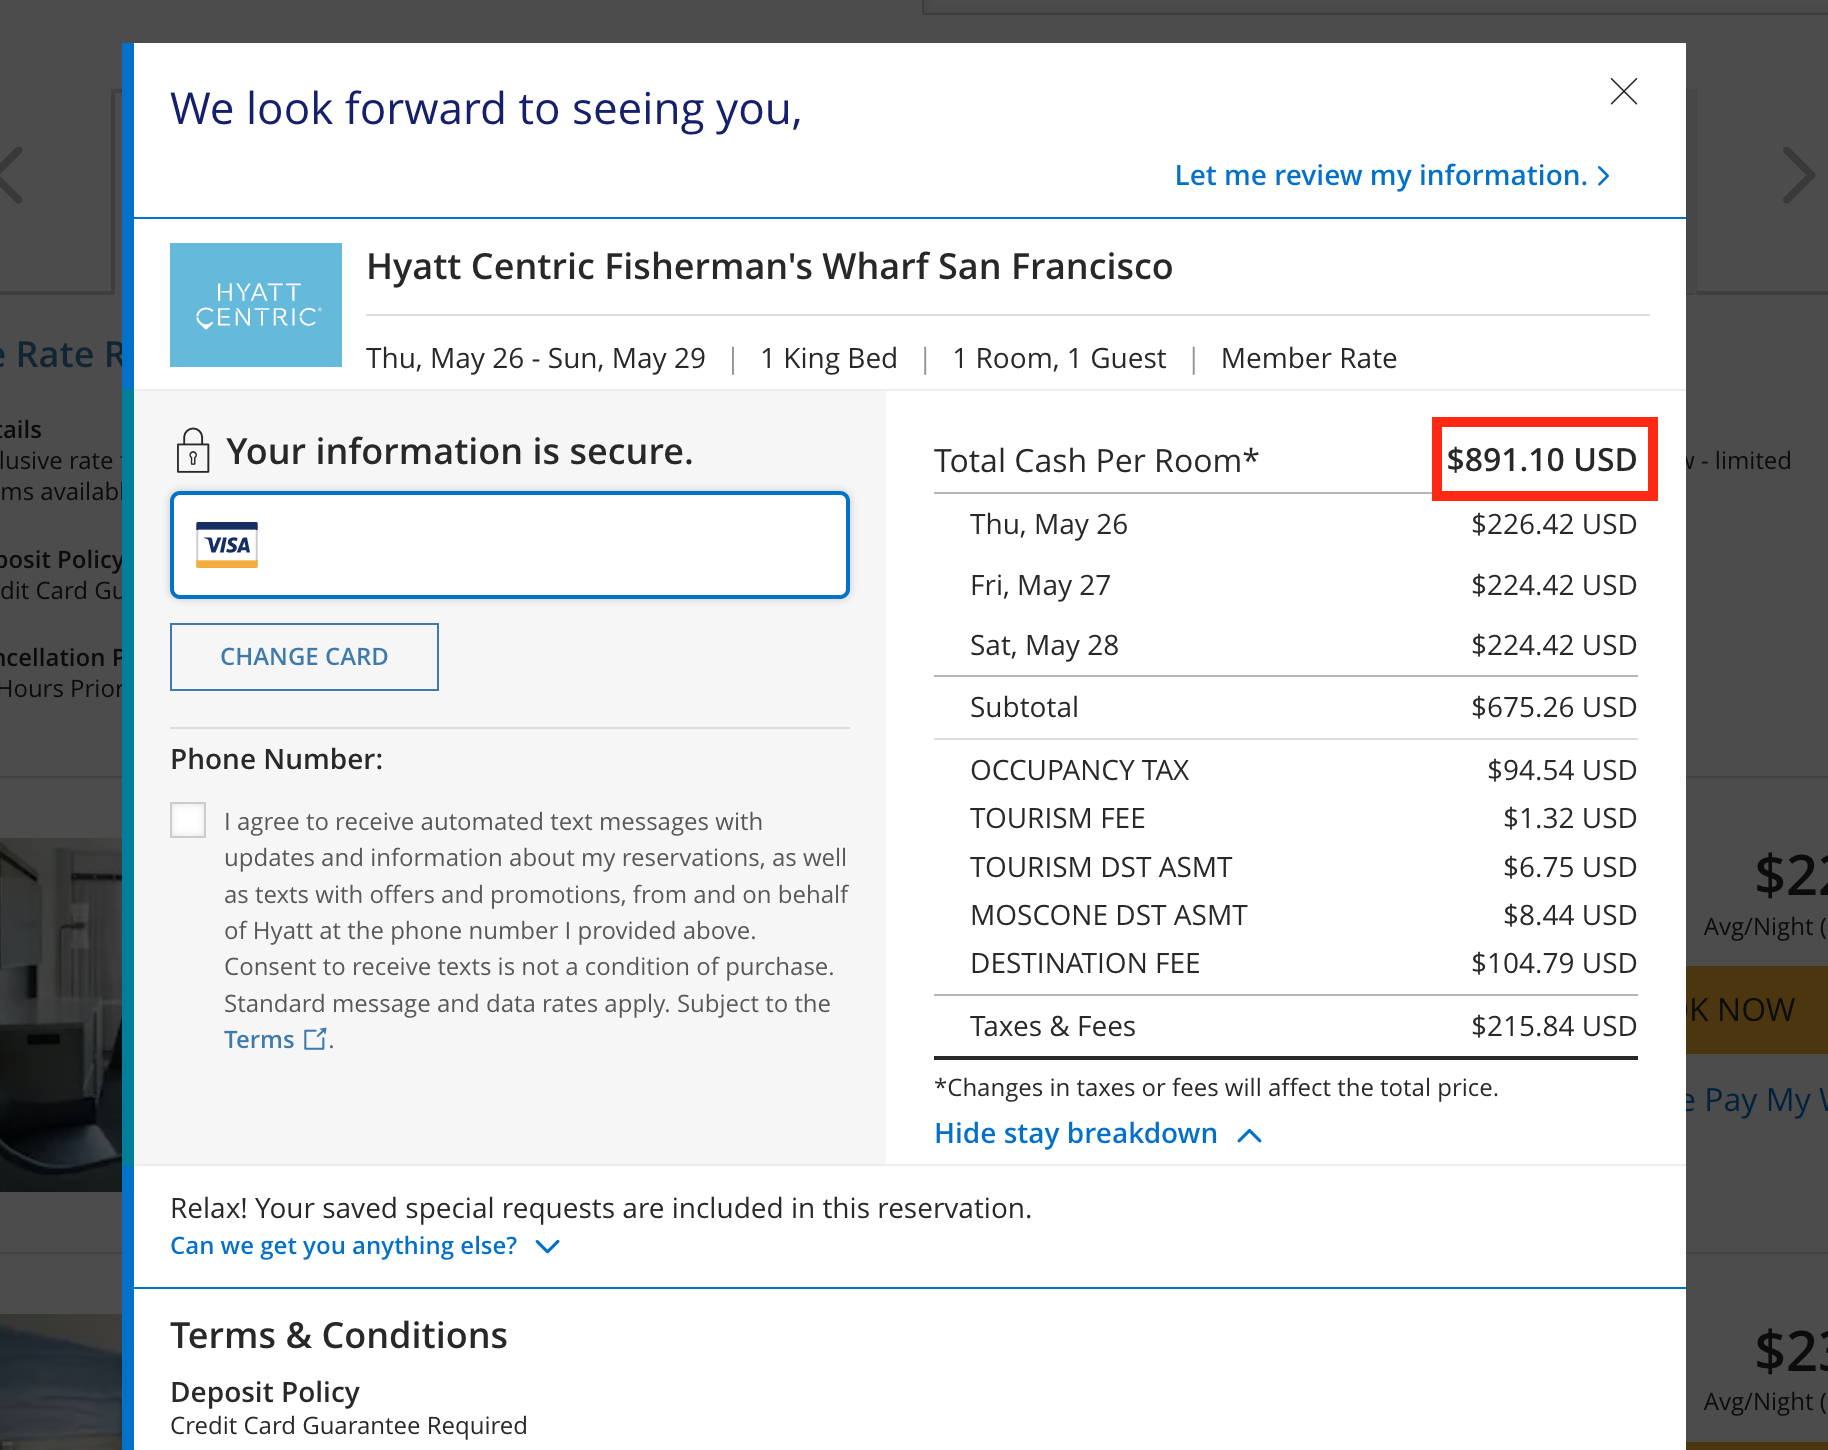Click the Deposit Policy heading in terms
Screen dimensions: 1828x1450
click(265, 1392)
